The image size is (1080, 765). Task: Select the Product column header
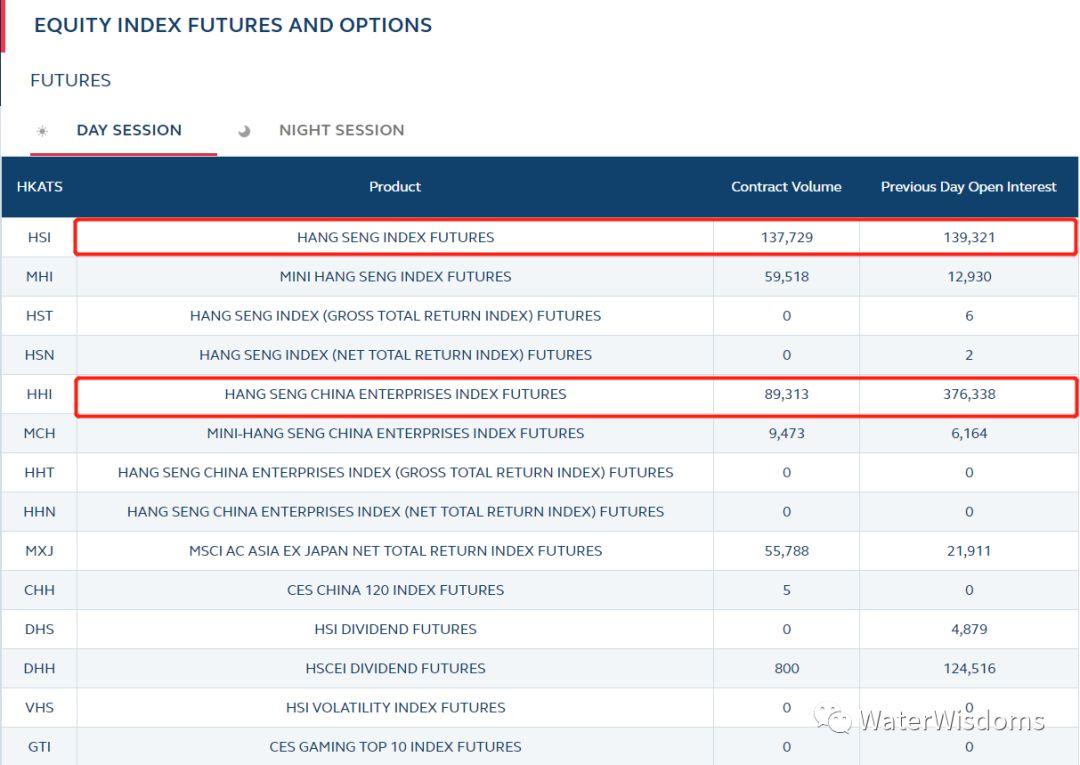click(x=395, y=187)
